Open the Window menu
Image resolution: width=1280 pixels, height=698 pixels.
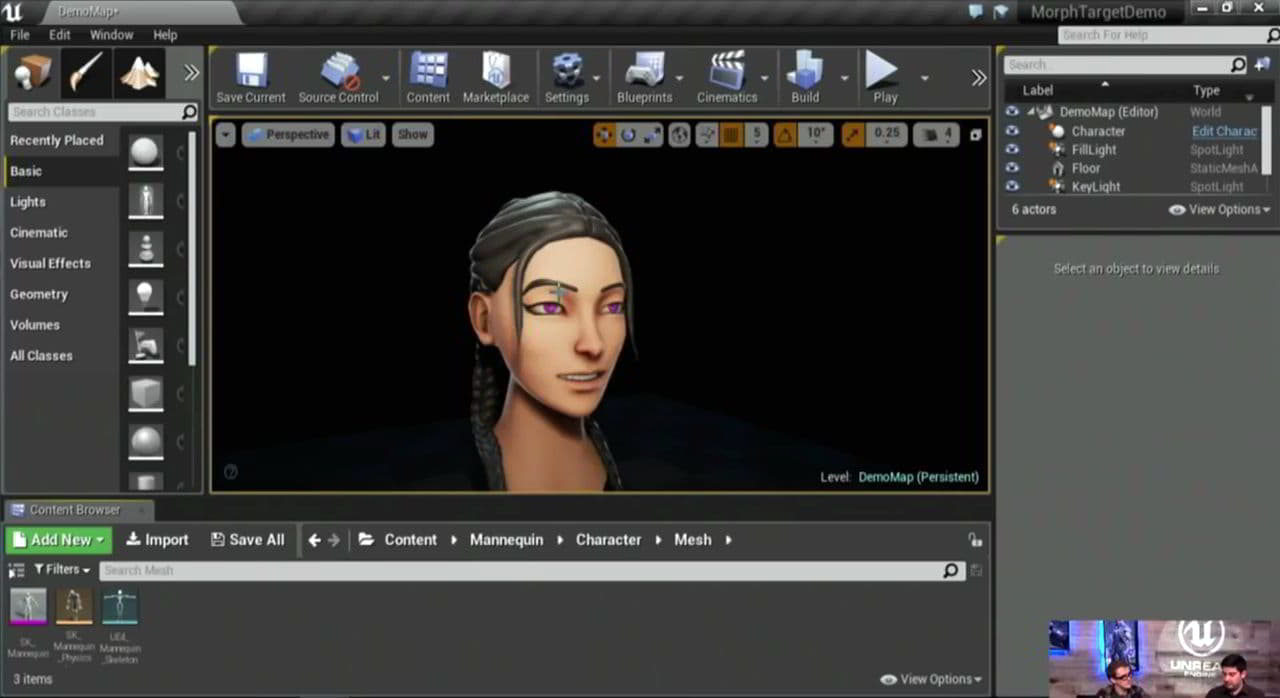(111, 34)
